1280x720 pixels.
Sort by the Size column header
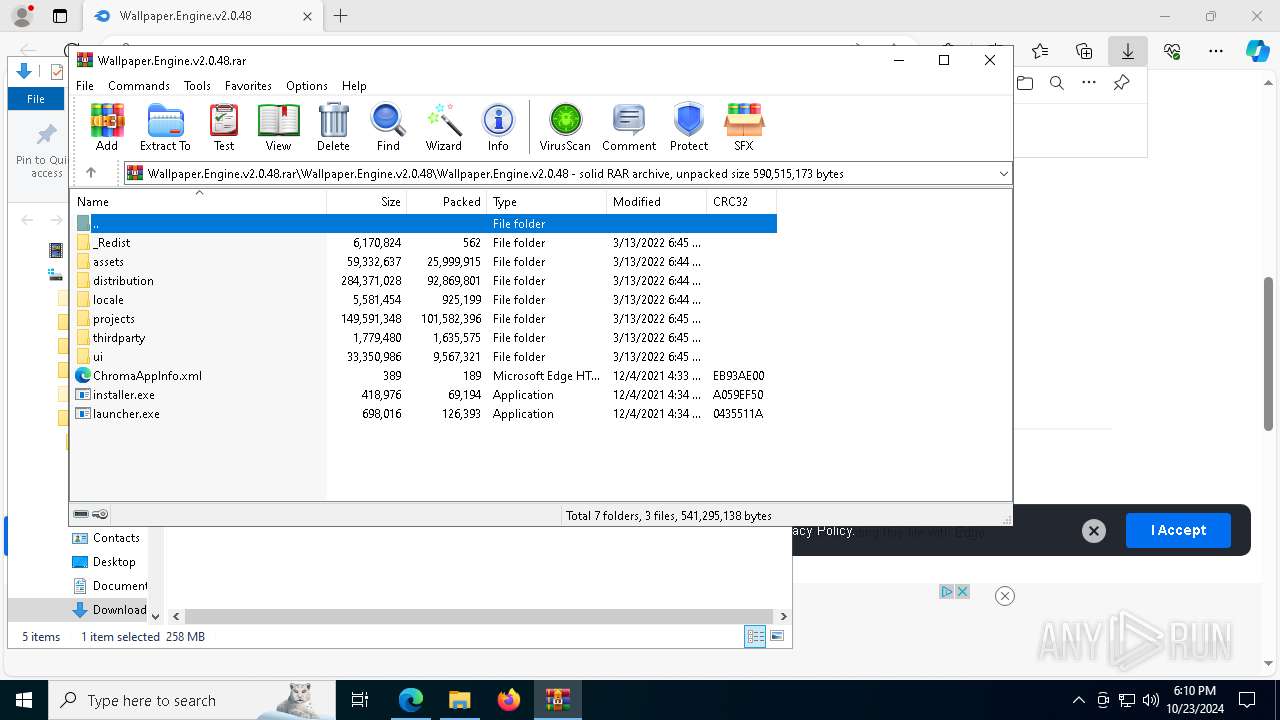tap(367, 201)
